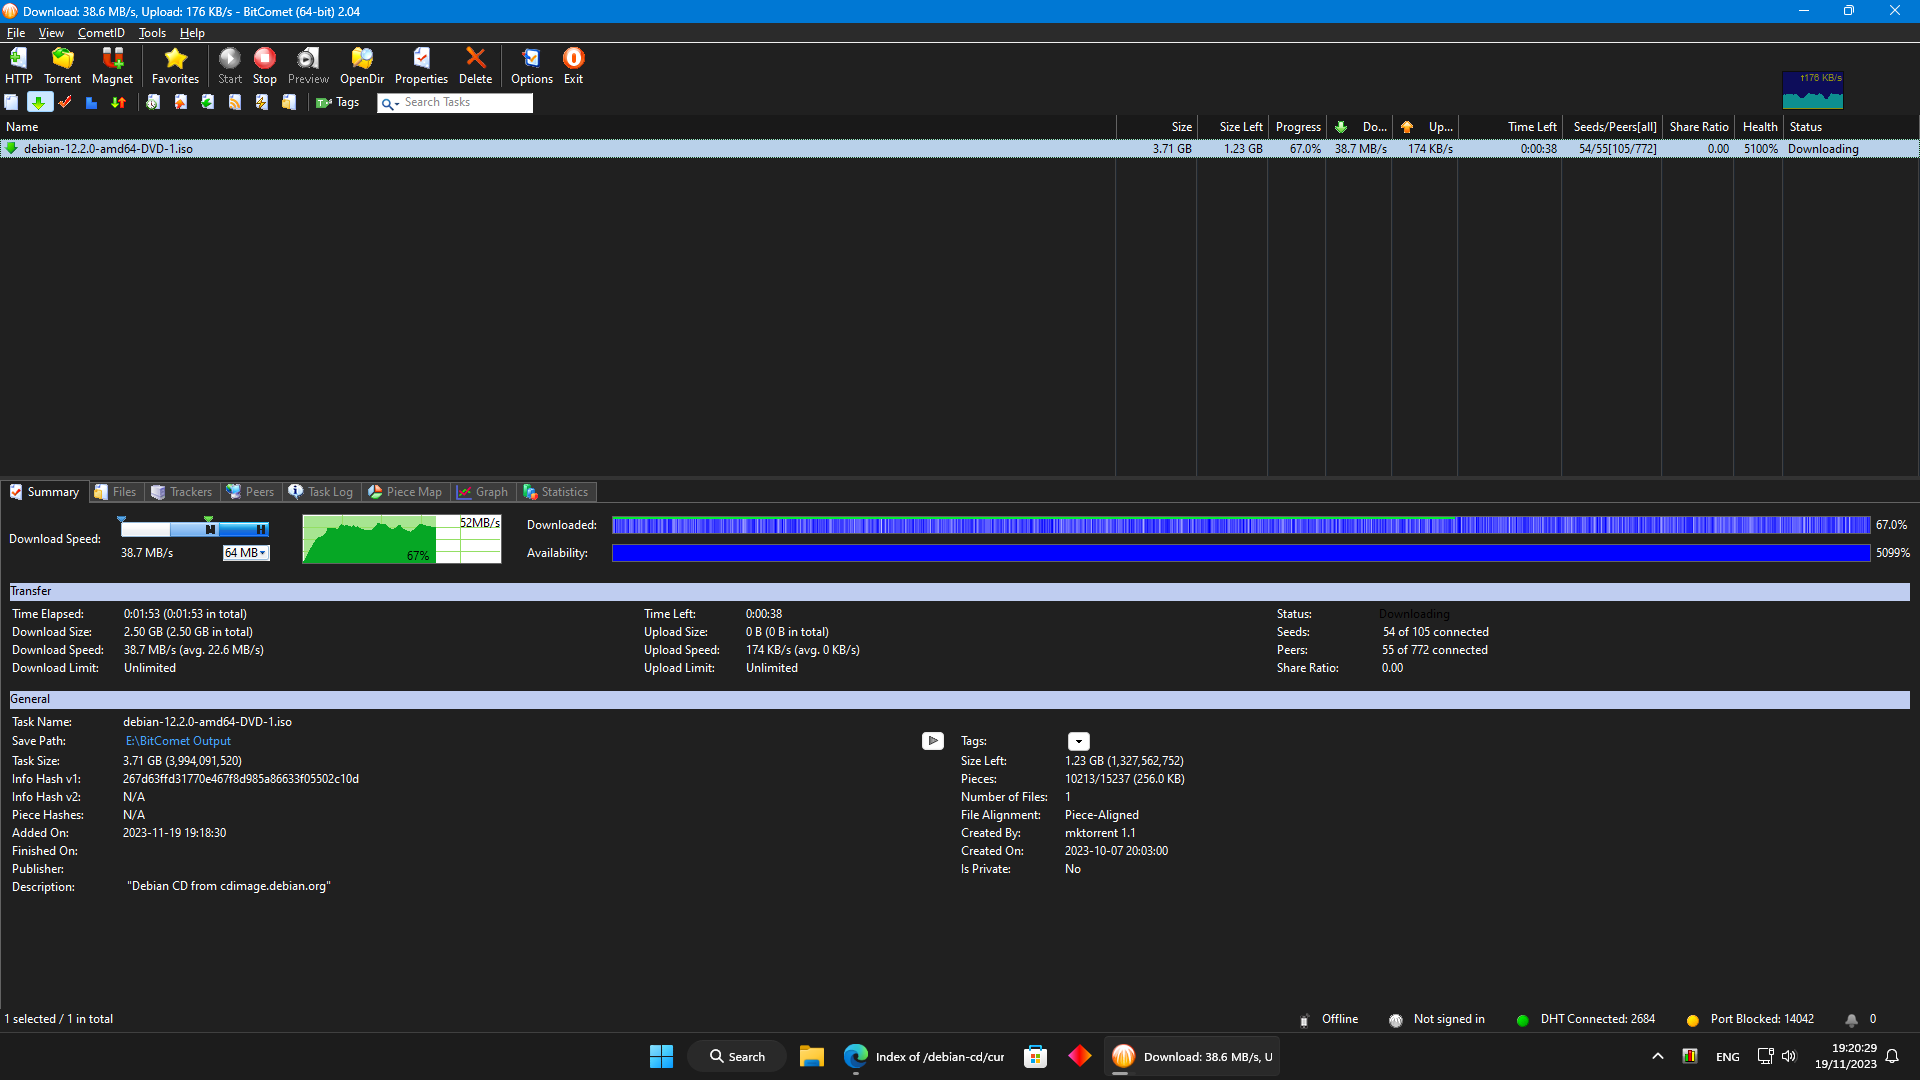Click the Offline status indicator
This screenshot has height=1080, width=1920.
(x=1329, y=1019)
